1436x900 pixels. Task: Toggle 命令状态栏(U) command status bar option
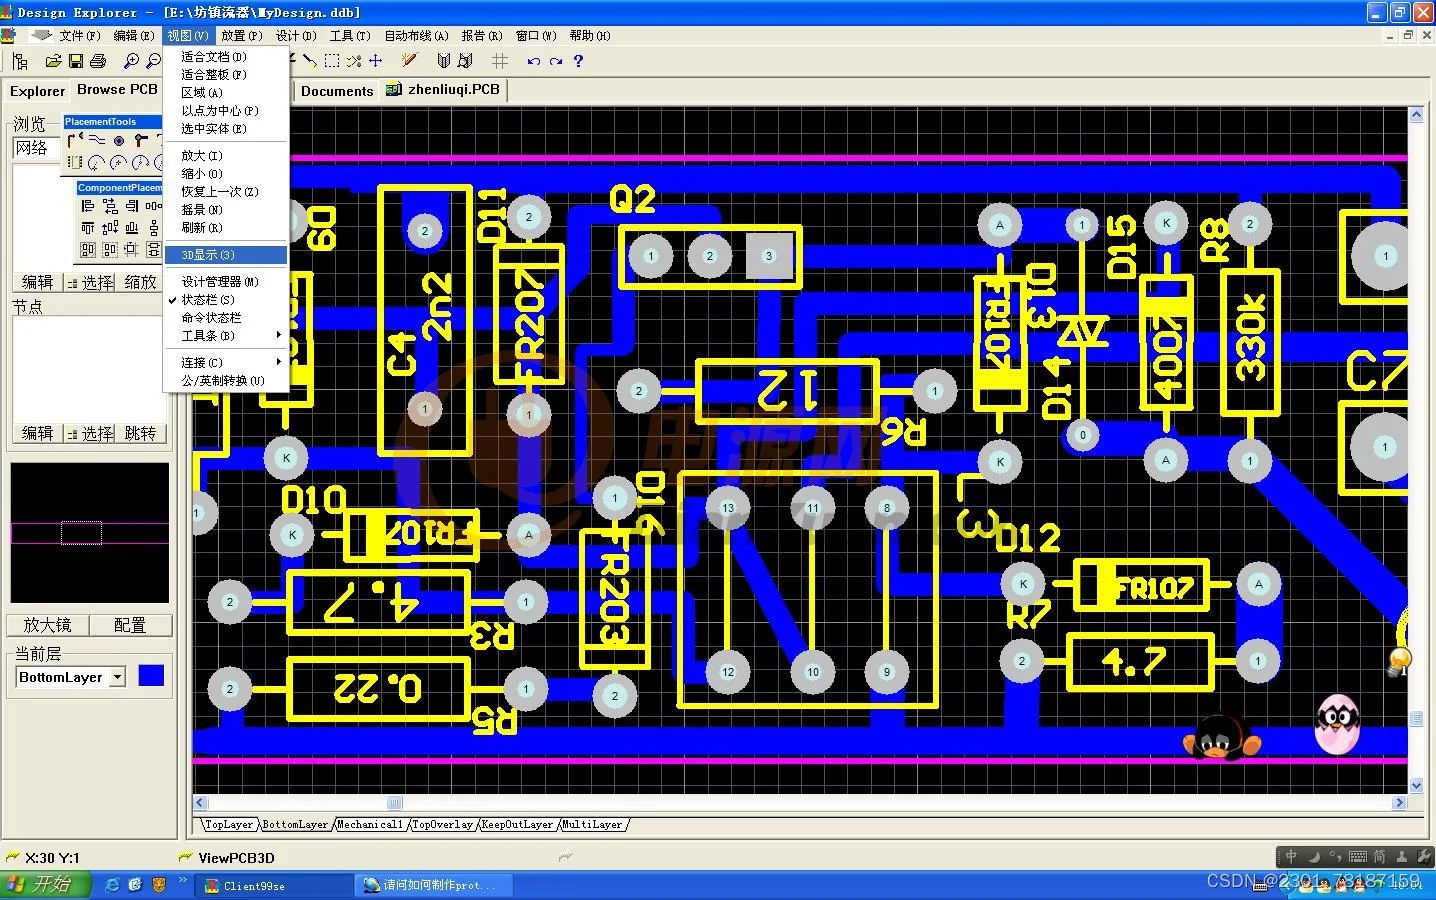[x=212, y=317]
